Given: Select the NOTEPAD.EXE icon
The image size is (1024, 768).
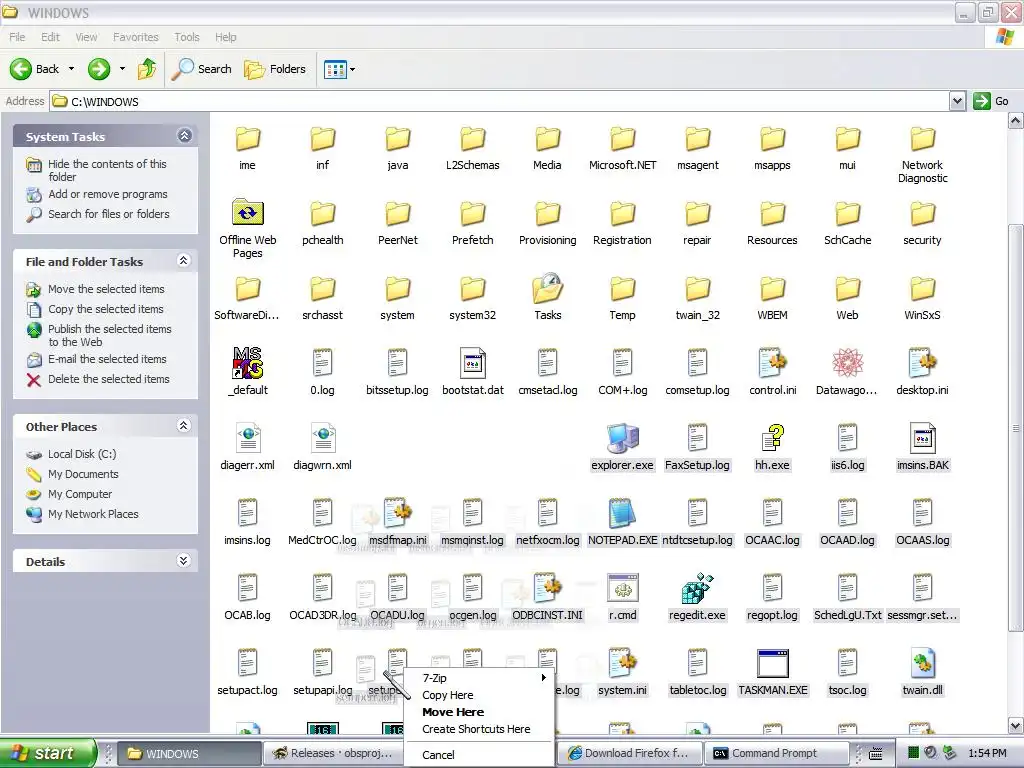Looking at the screenshot, I should 622,513.
